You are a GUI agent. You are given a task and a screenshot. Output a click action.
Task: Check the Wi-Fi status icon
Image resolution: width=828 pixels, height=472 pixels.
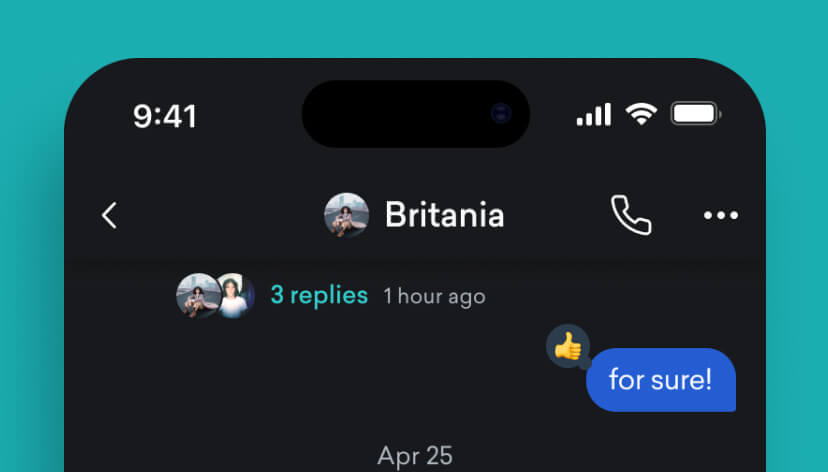(x=641, y=114)
